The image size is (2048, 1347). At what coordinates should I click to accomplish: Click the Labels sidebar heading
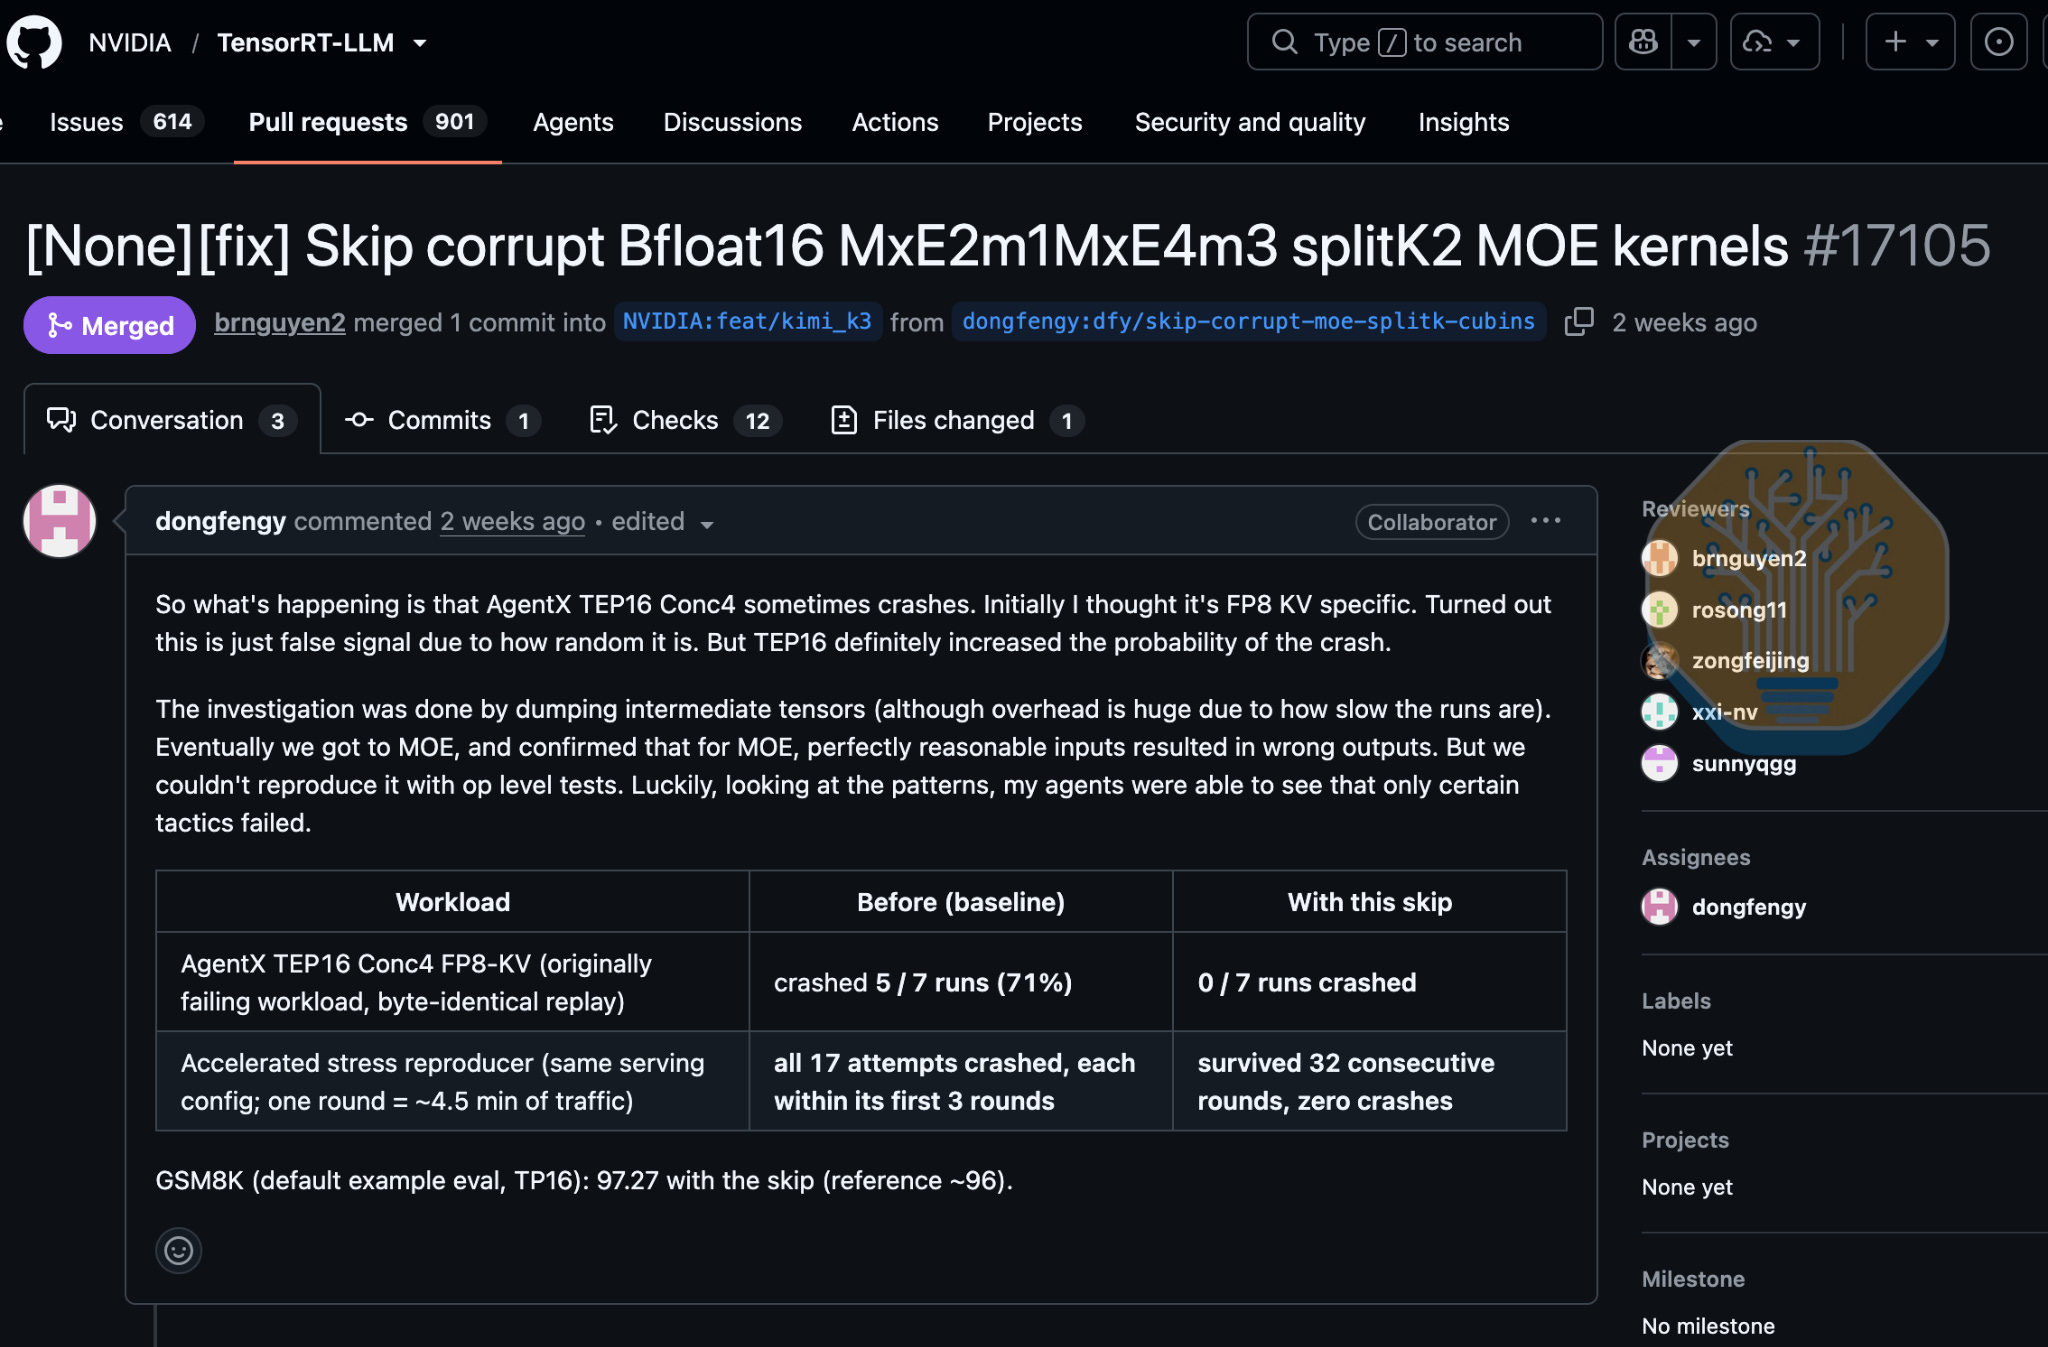1676,1001
